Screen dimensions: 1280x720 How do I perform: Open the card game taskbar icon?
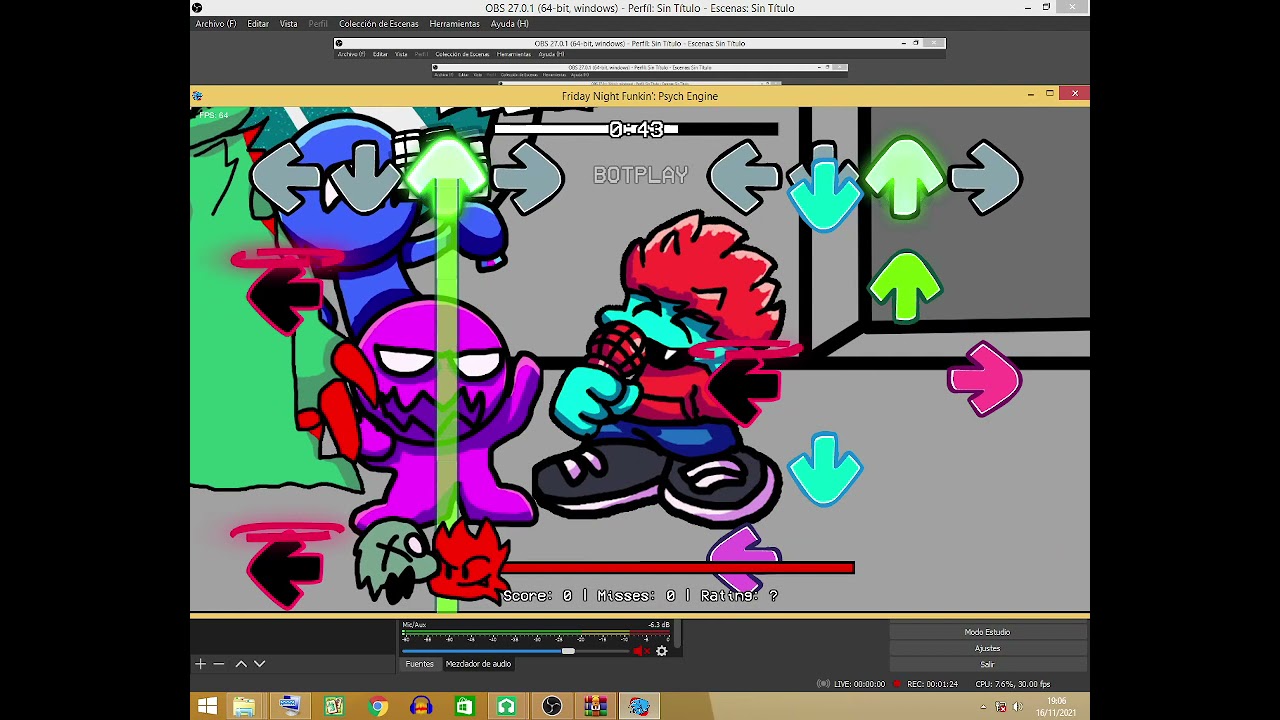tap(334, 706)
